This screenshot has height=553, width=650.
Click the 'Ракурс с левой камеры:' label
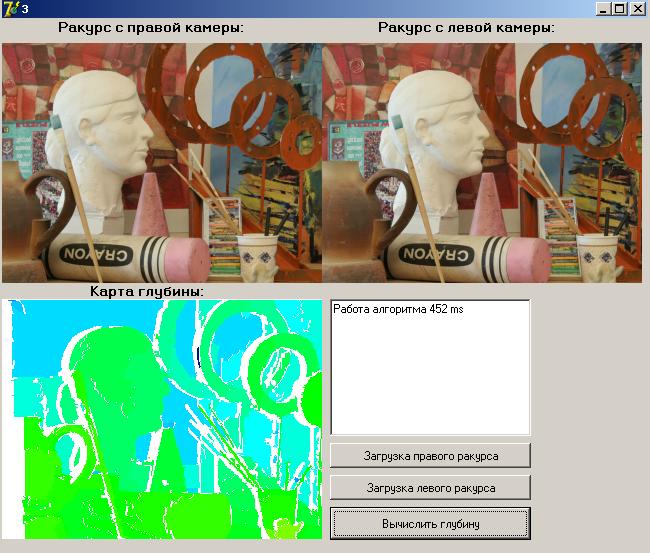[x=466, y=28]
